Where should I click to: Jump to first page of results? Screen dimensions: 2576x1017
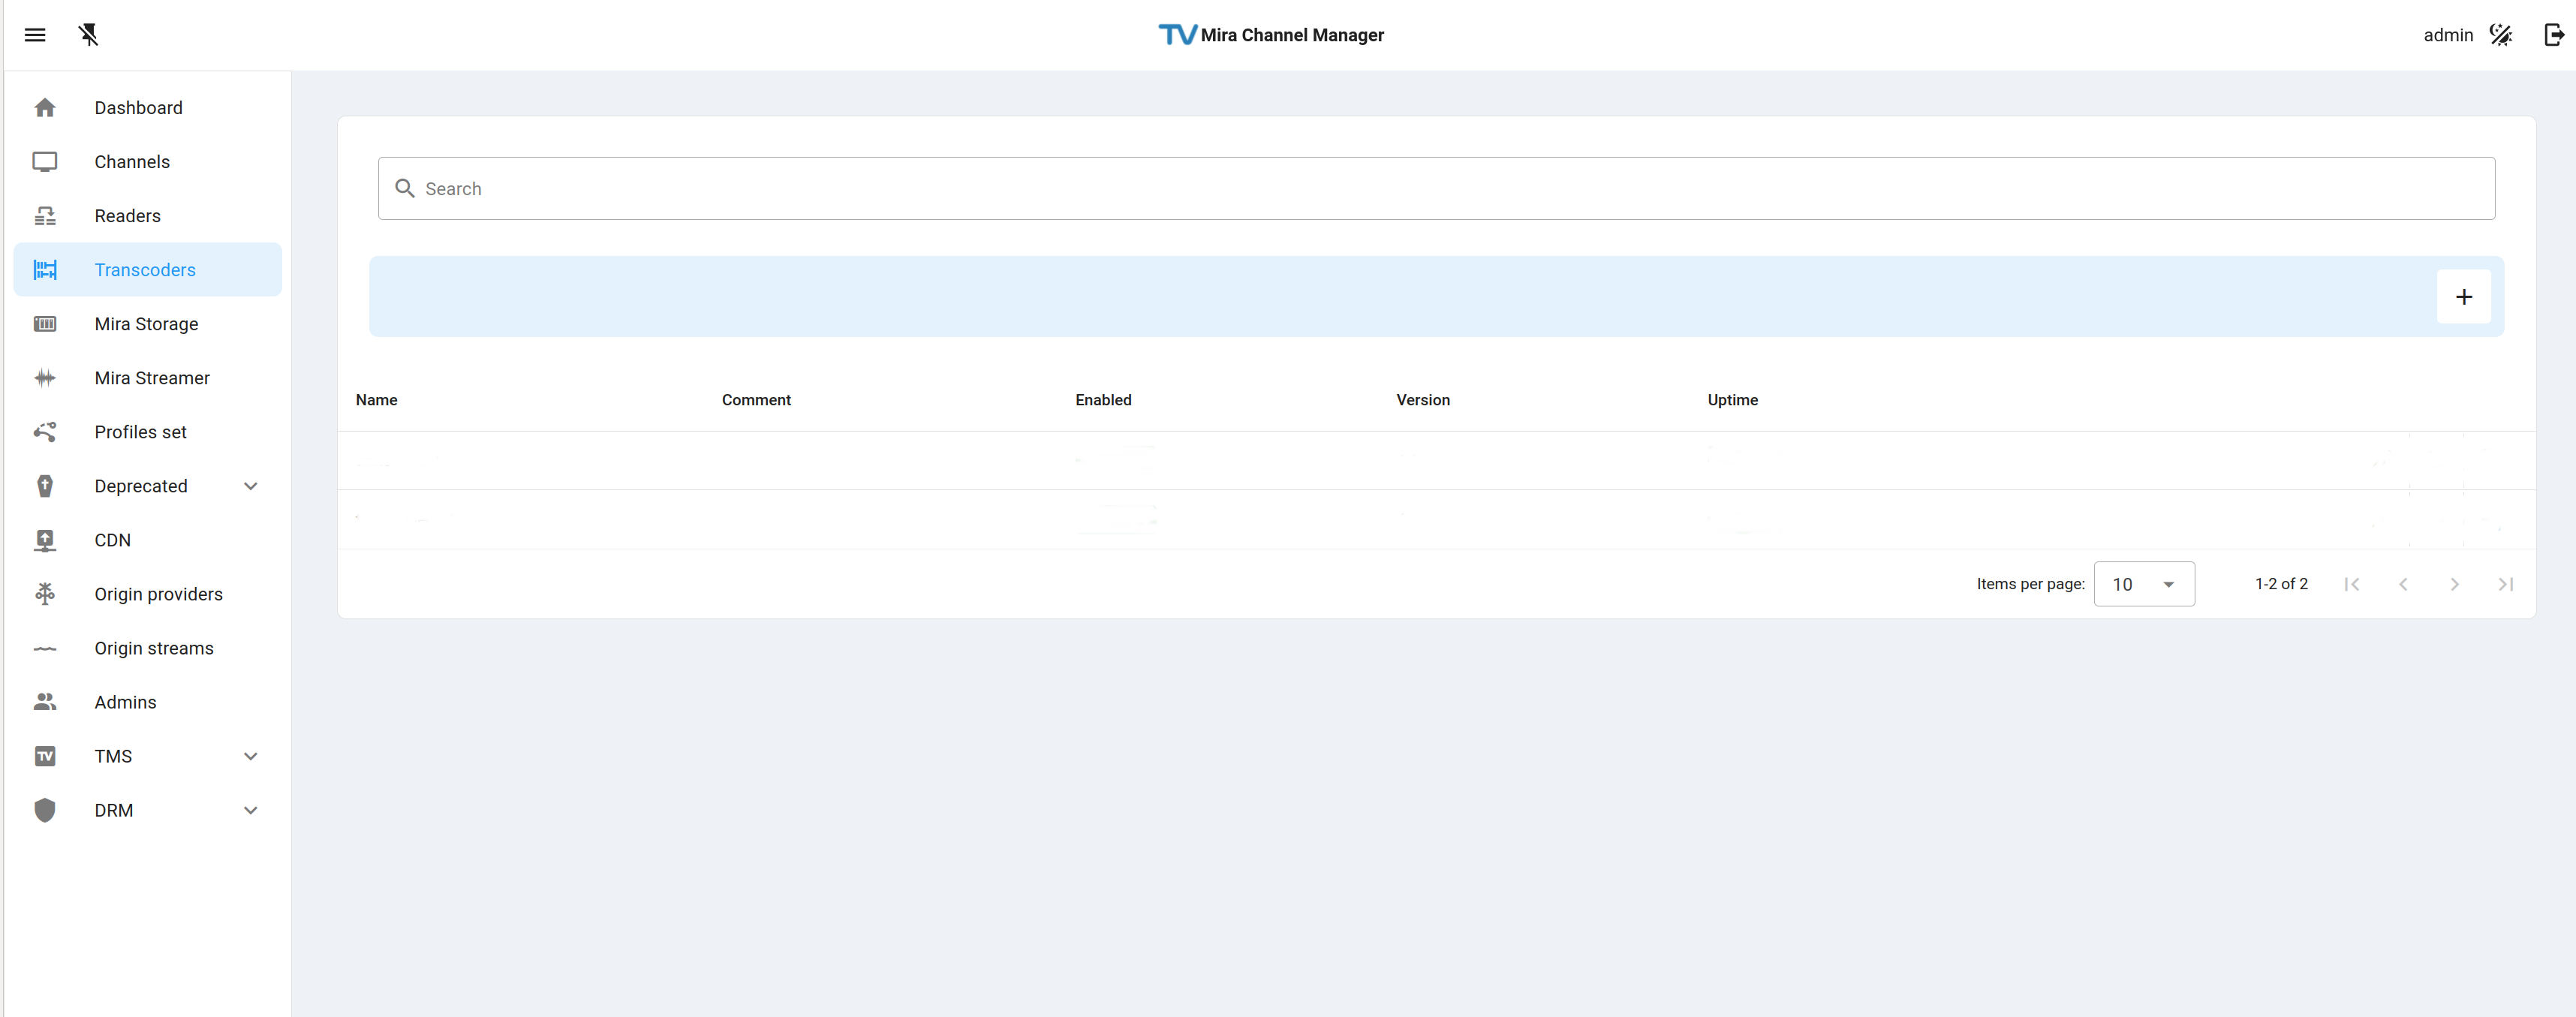(2351, 584)
